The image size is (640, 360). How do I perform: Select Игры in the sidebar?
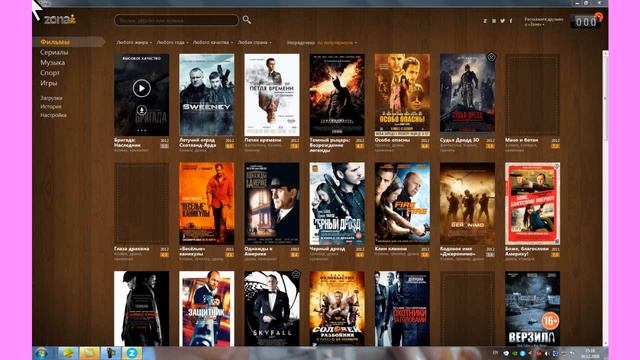click(49, 83)
